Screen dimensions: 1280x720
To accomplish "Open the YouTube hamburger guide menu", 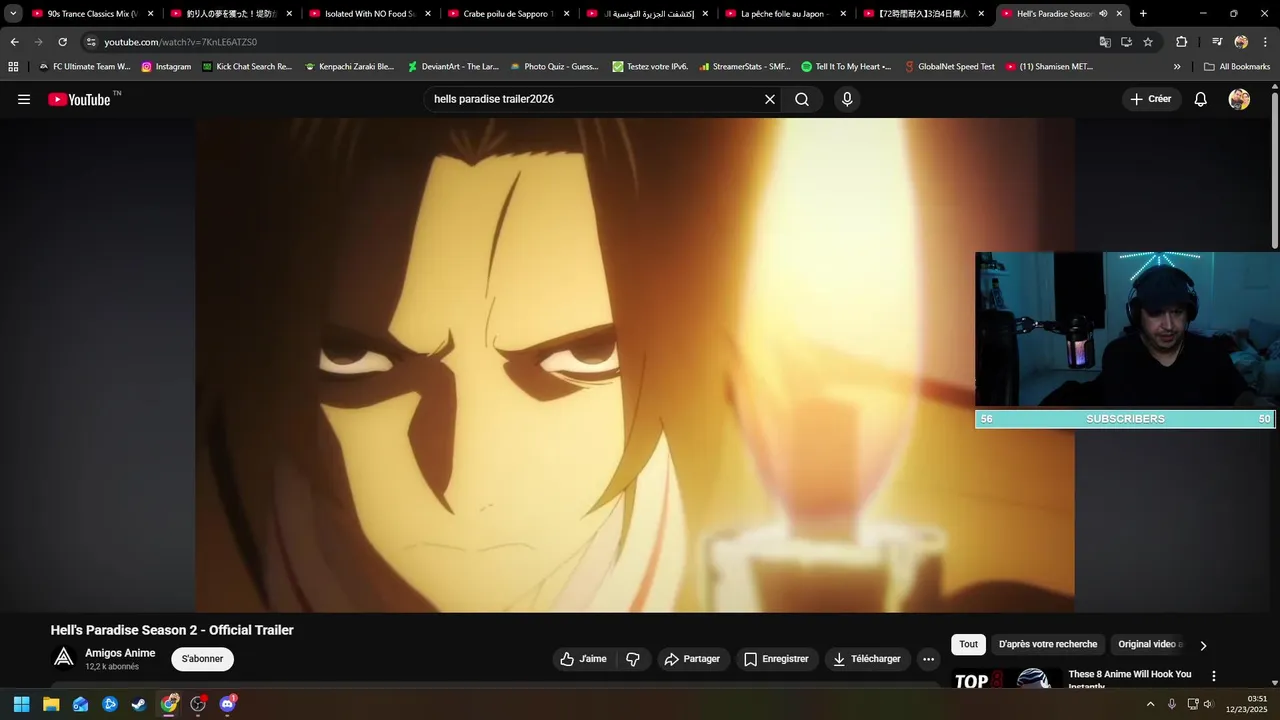I will tap(24, 99).
